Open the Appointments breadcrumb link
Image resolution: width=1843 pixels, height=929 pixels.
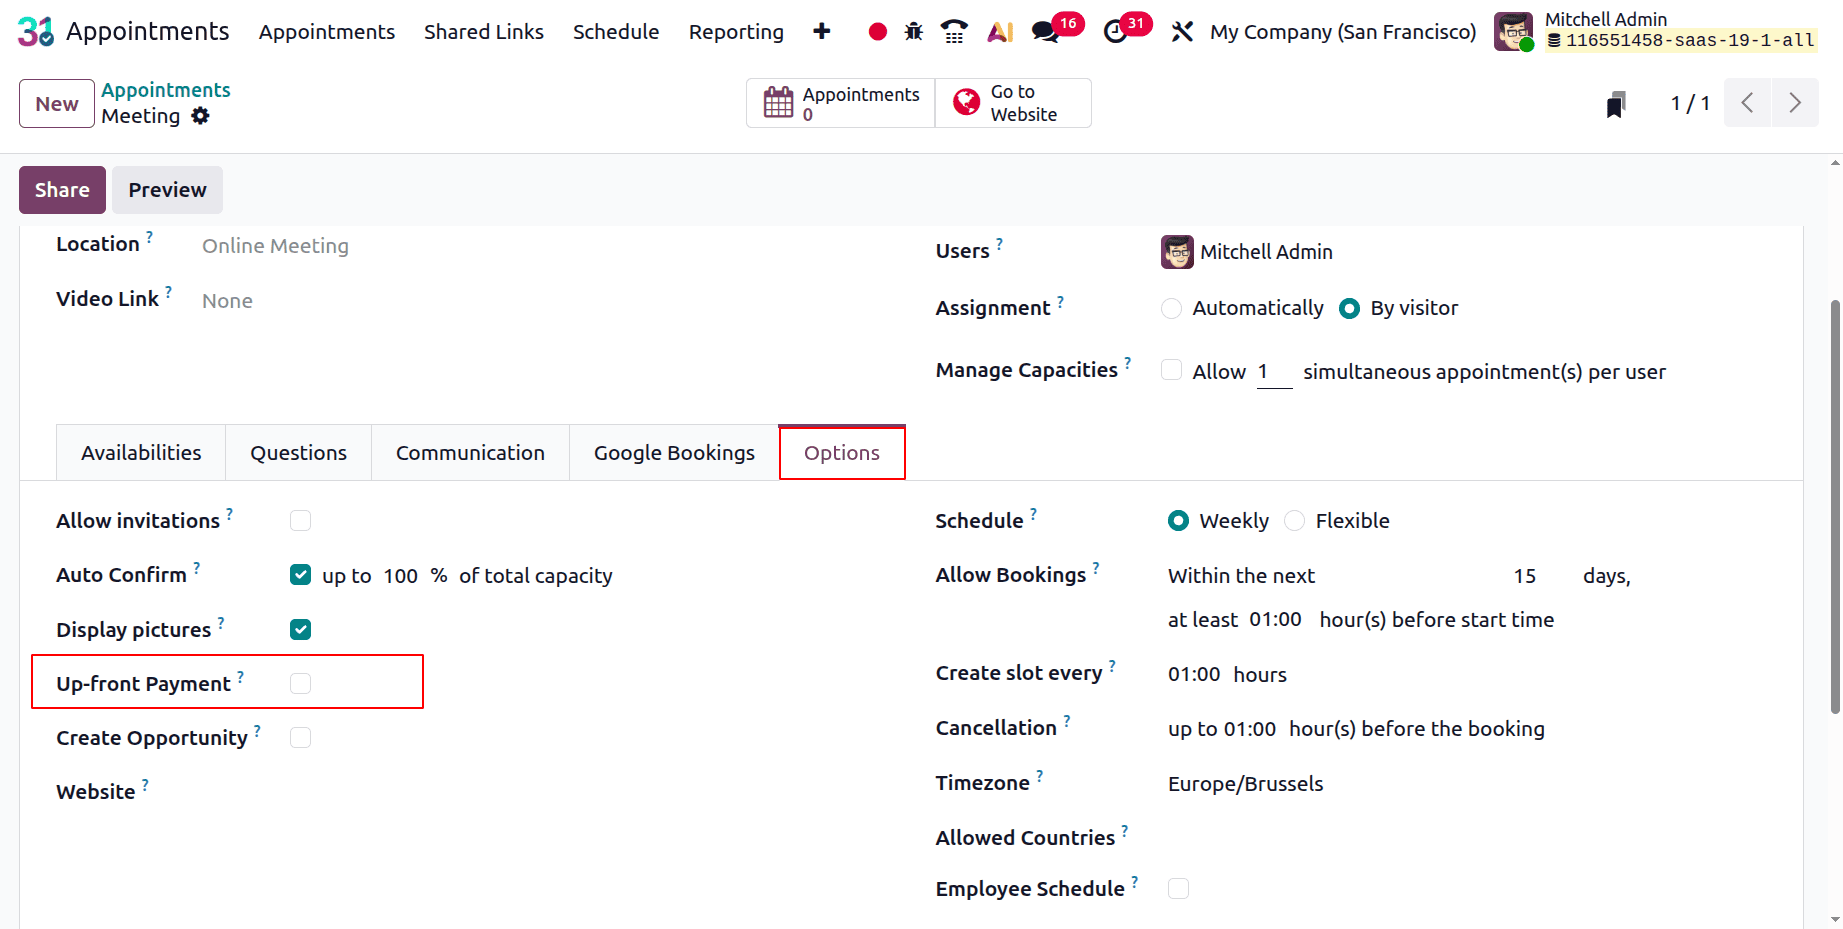tap(166, 90)
